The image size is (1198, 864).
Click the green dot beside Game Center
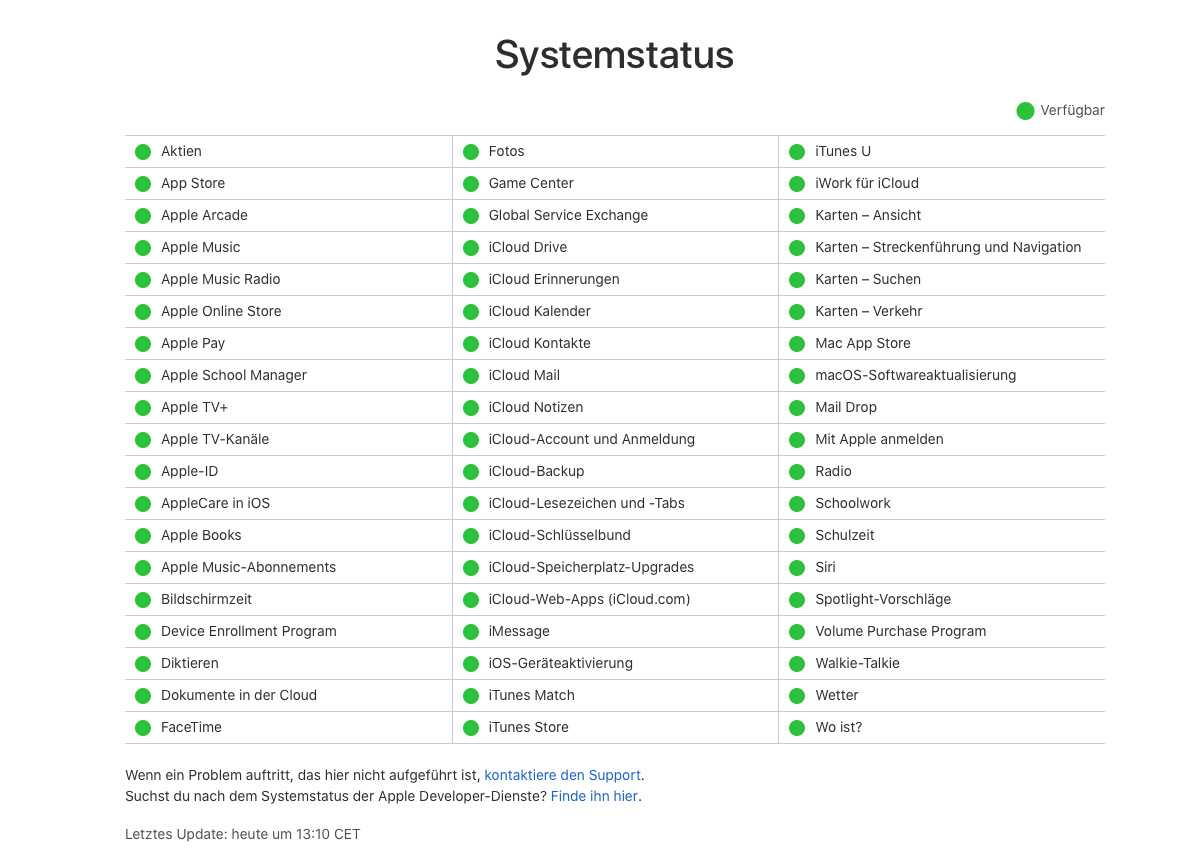click(470, 184)
